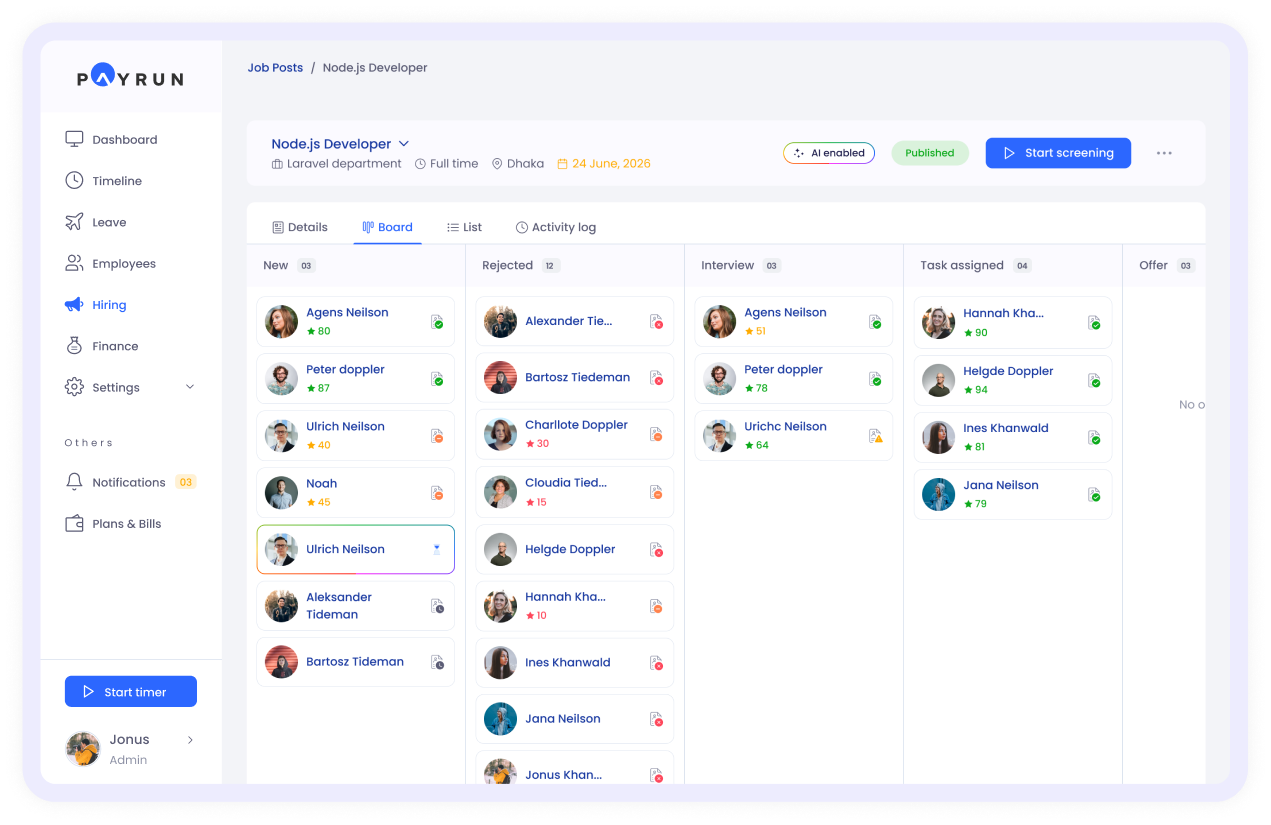The image size is (1271, 825).
Task: Expand the Settings menu chevron
Action: [190, 387]
